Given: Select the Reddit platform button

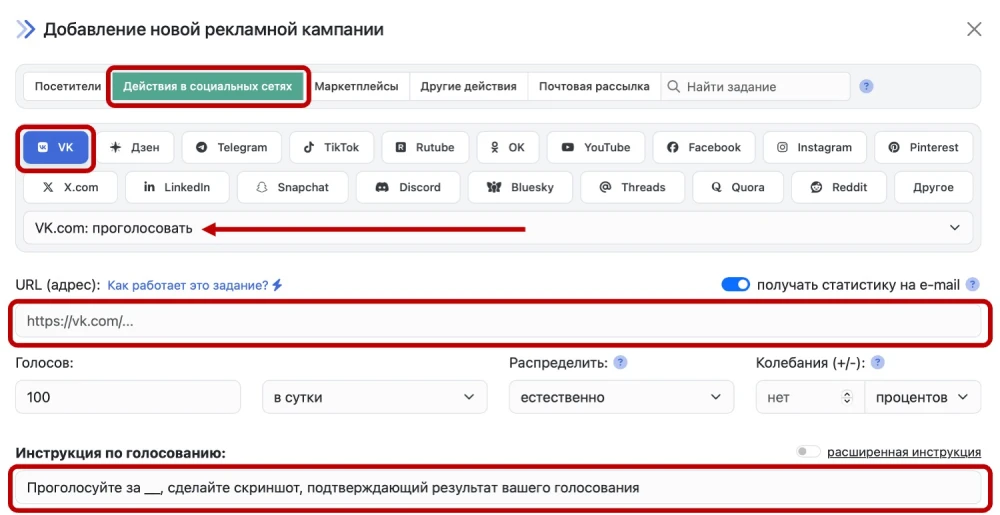Looking at the screenshot, I should click(840, 187).
